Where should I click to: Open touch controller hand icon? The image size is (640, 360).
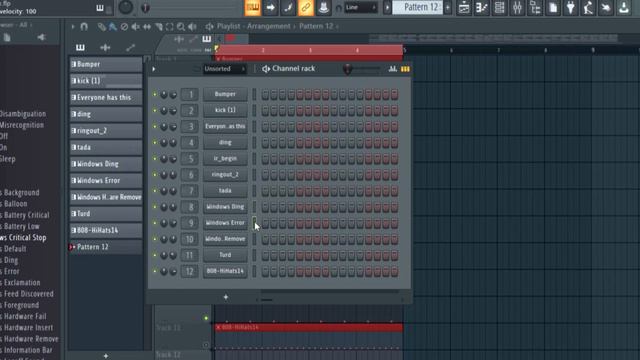tap(606, 7)
